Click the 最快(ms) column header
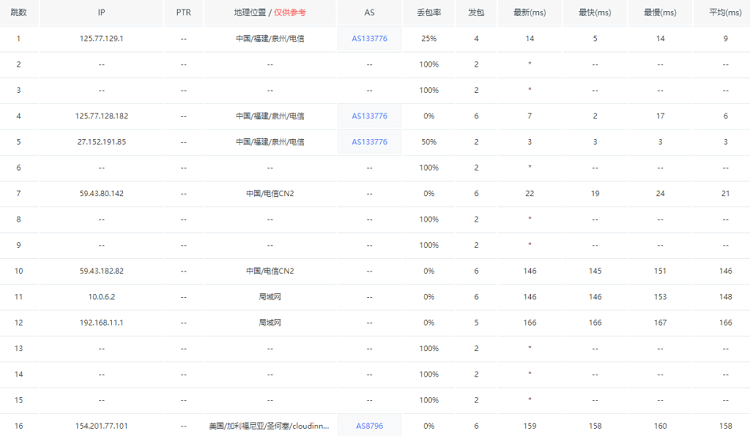The height and width of the screenshot is (436, 750). tap(595, 12)
